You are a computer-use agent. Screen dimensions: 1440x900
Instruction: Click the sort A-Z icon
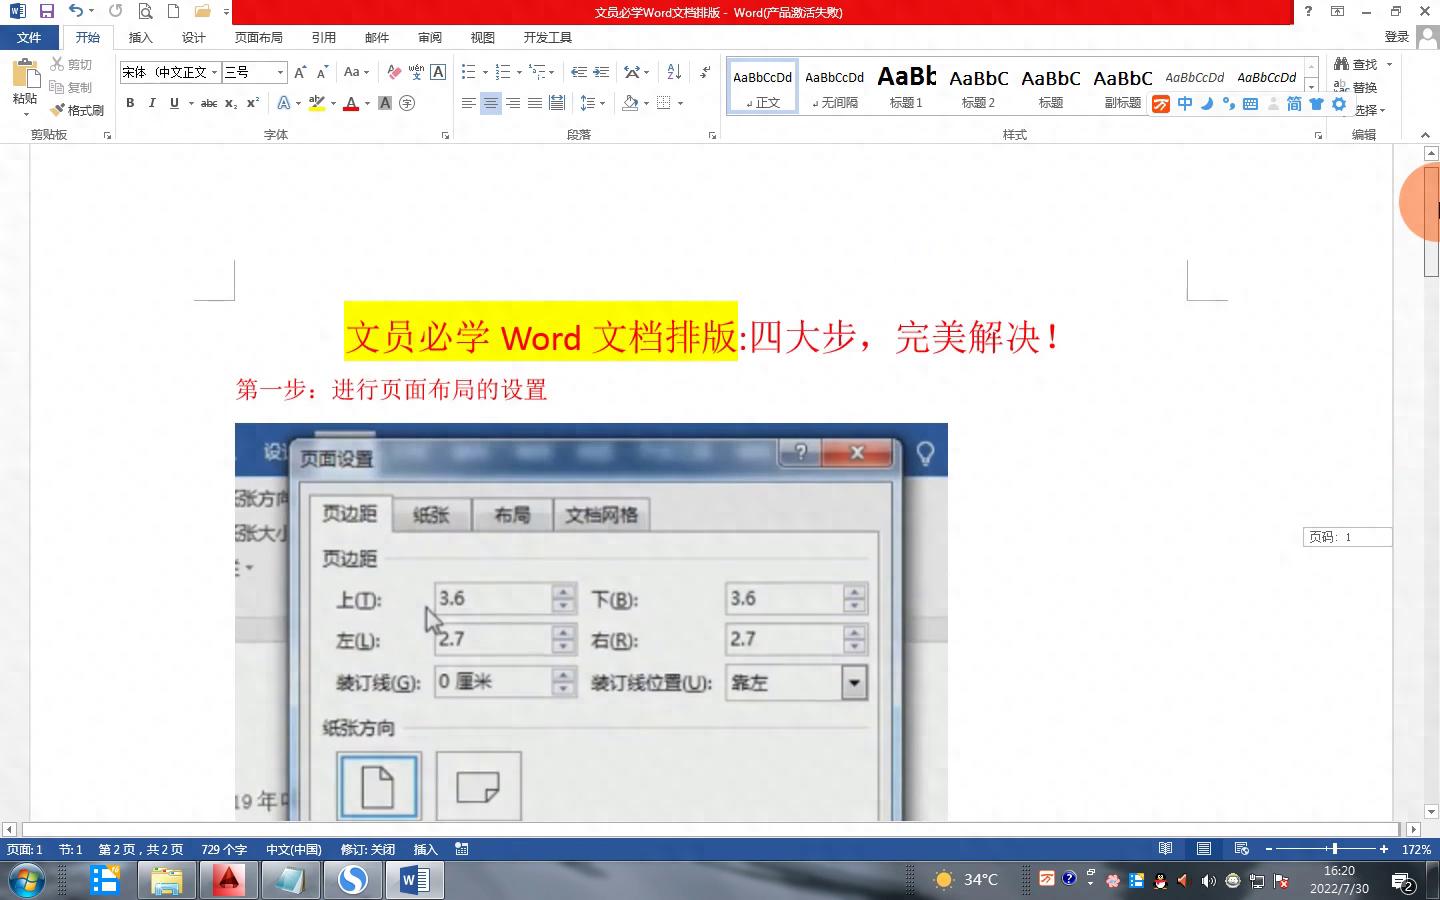674,72
